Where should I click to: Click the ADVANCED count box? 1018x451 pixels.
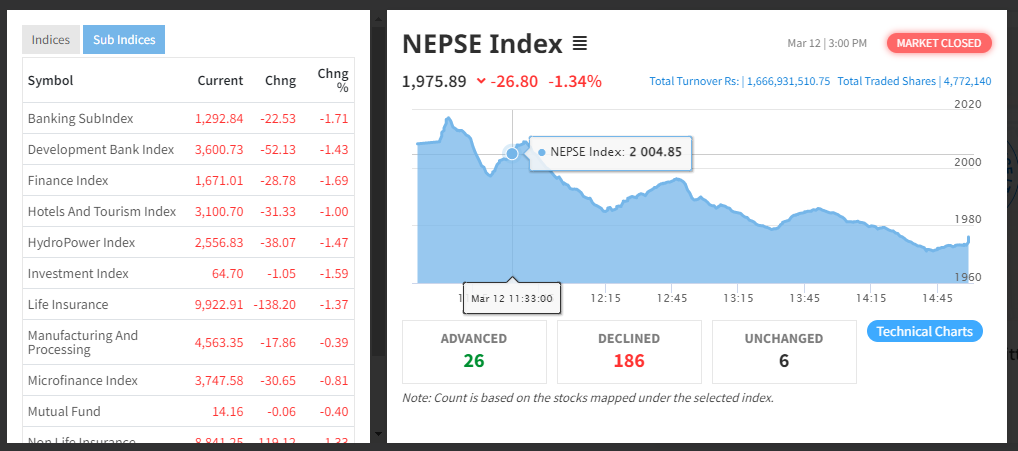pyautogui.click(x=474, y=351)
